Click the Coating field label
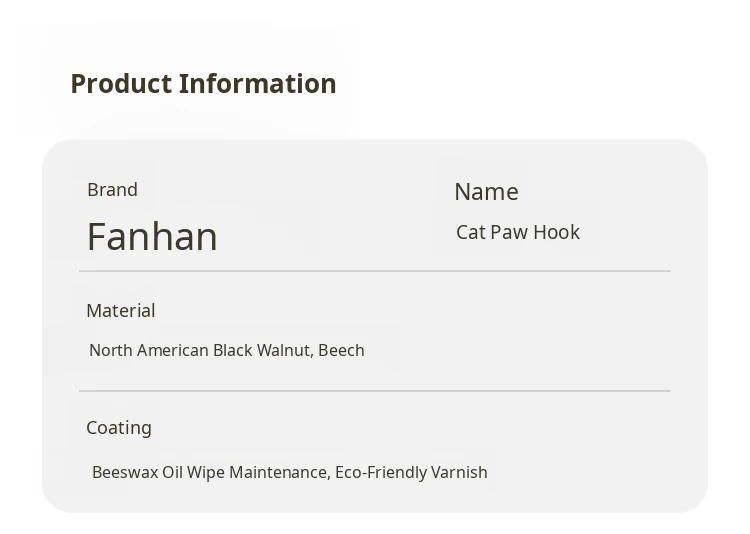This screenshot has width=750, height=534. [119, 428]
